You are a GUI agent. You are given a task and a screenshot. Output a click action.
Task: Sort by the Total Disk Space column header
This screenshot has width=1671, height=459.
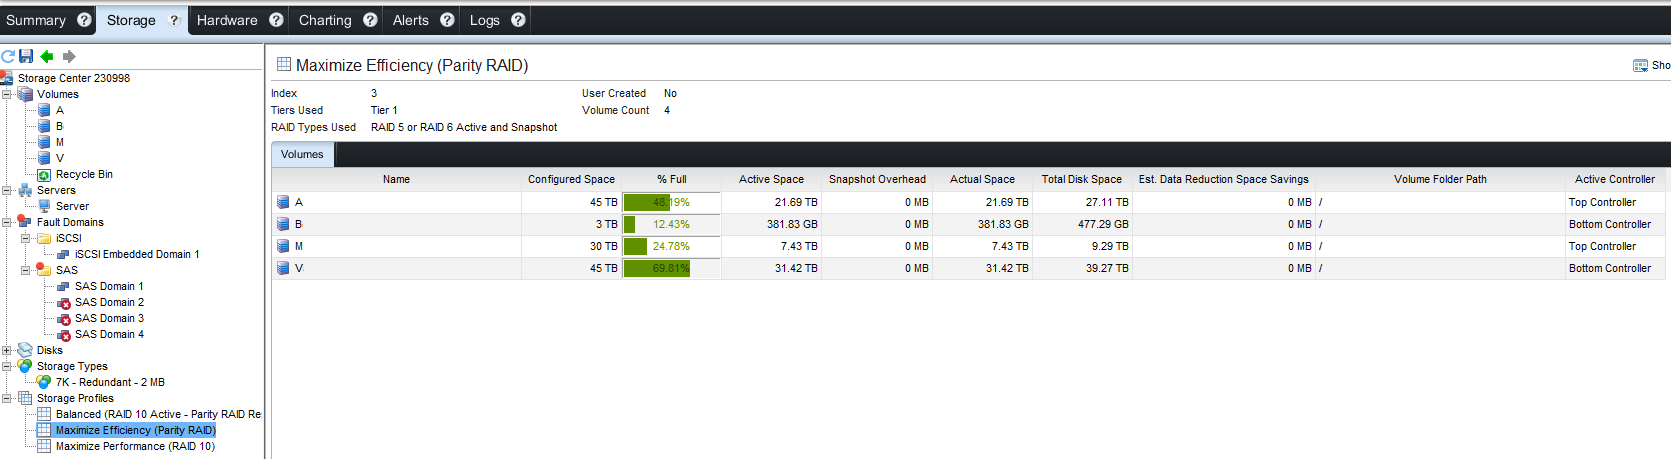[1081, 179]
